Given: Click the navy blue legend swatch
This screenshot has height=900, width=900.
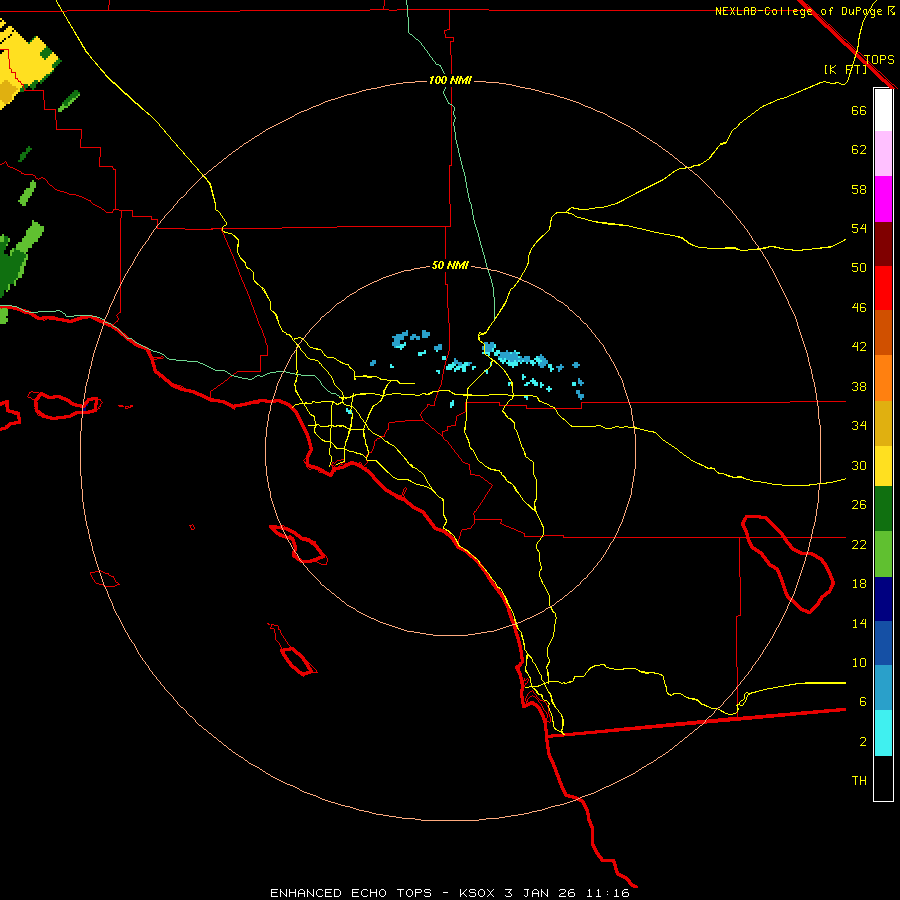Looking at the screenshot, I should click(883, 599).
